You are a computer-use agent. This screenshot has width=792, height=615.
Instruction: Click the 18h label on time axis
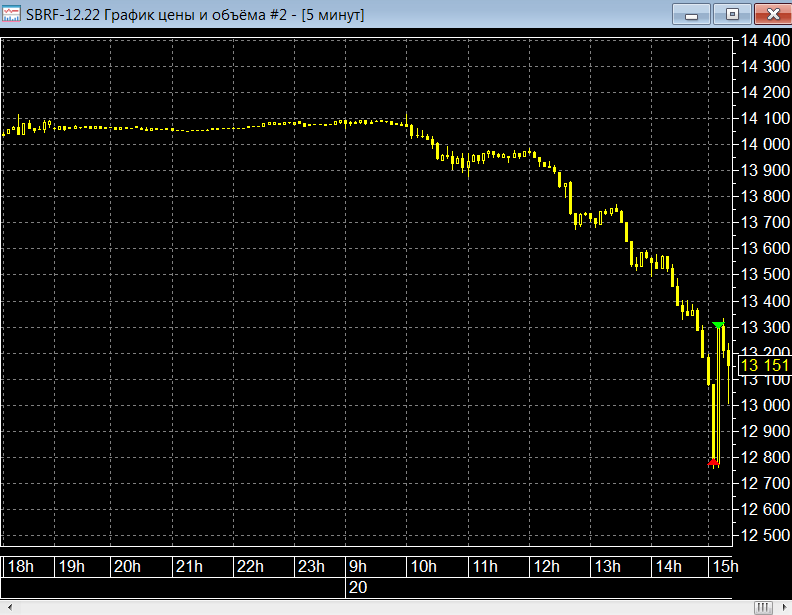(x=21, y=567)
